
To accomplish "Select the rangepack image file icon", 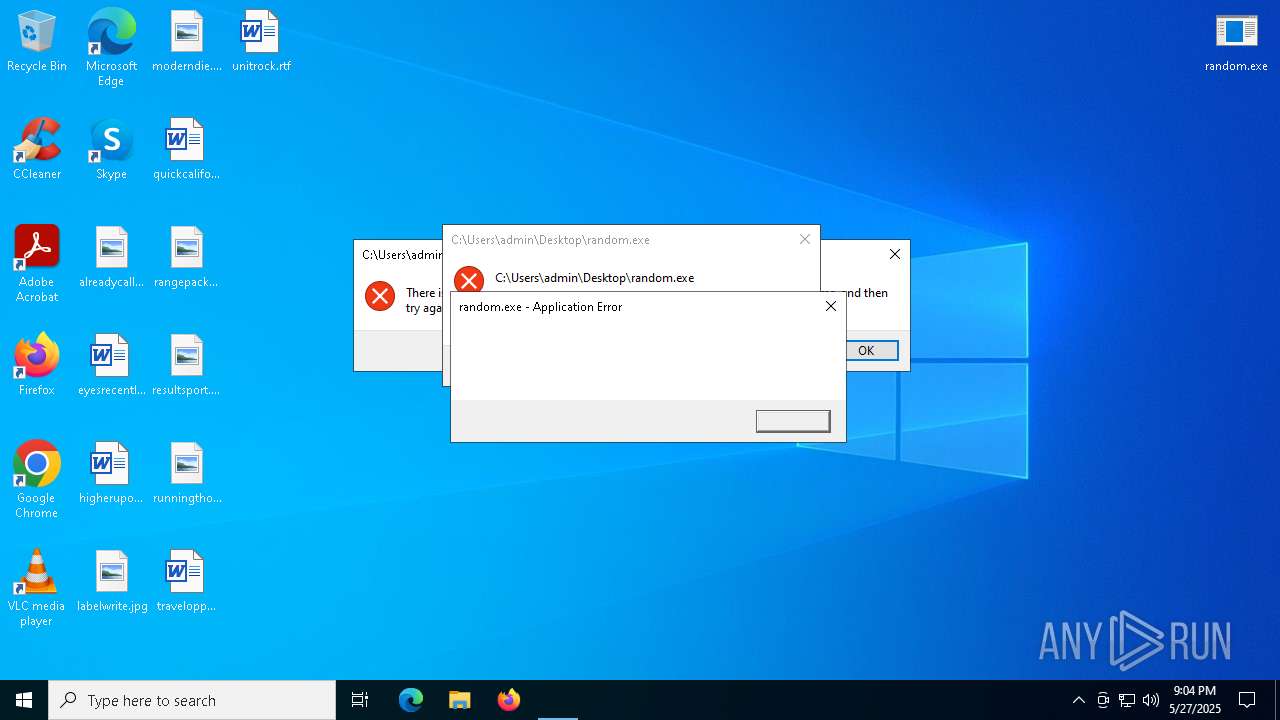I will point(186,258).
